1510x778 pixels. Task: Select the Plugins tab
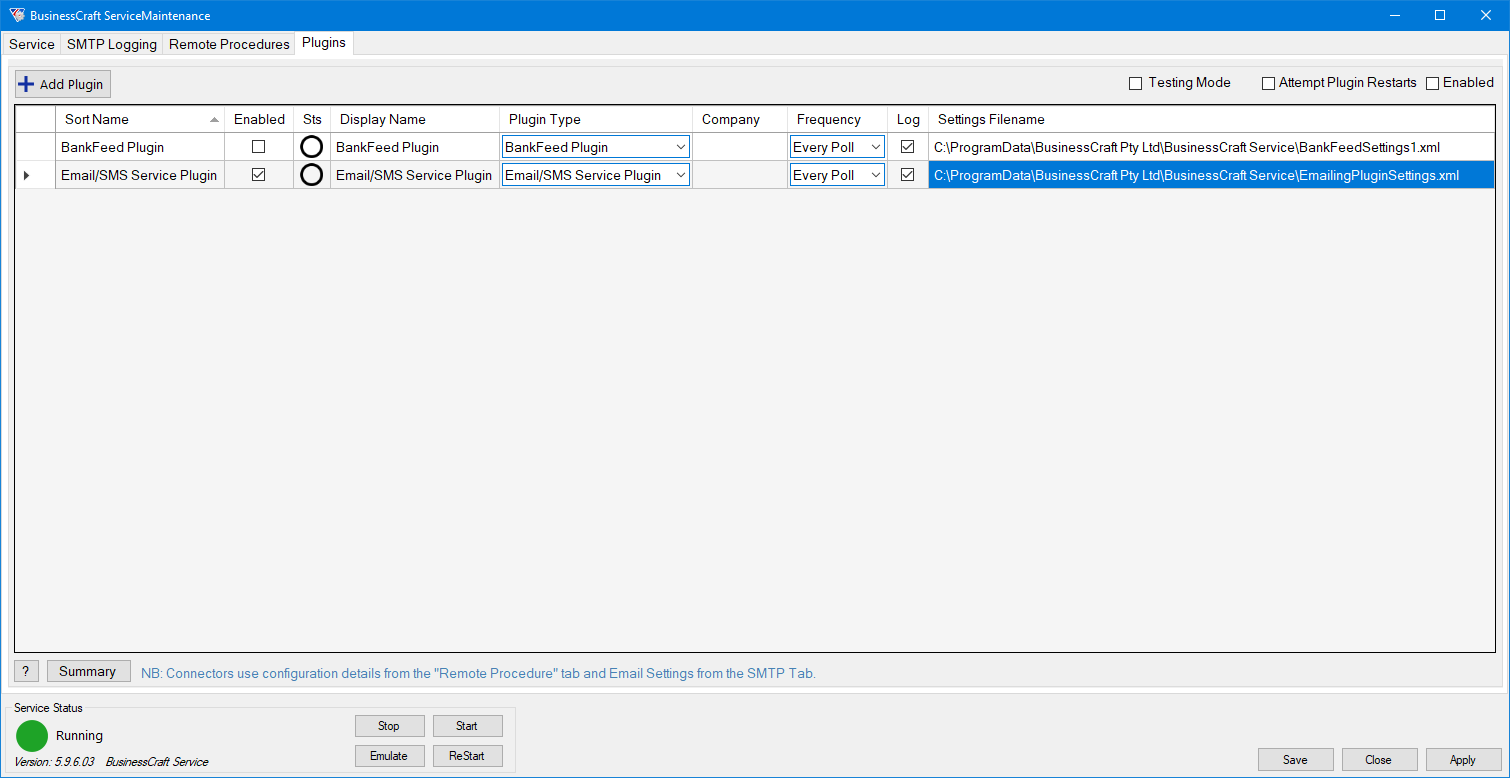point(324,43)
